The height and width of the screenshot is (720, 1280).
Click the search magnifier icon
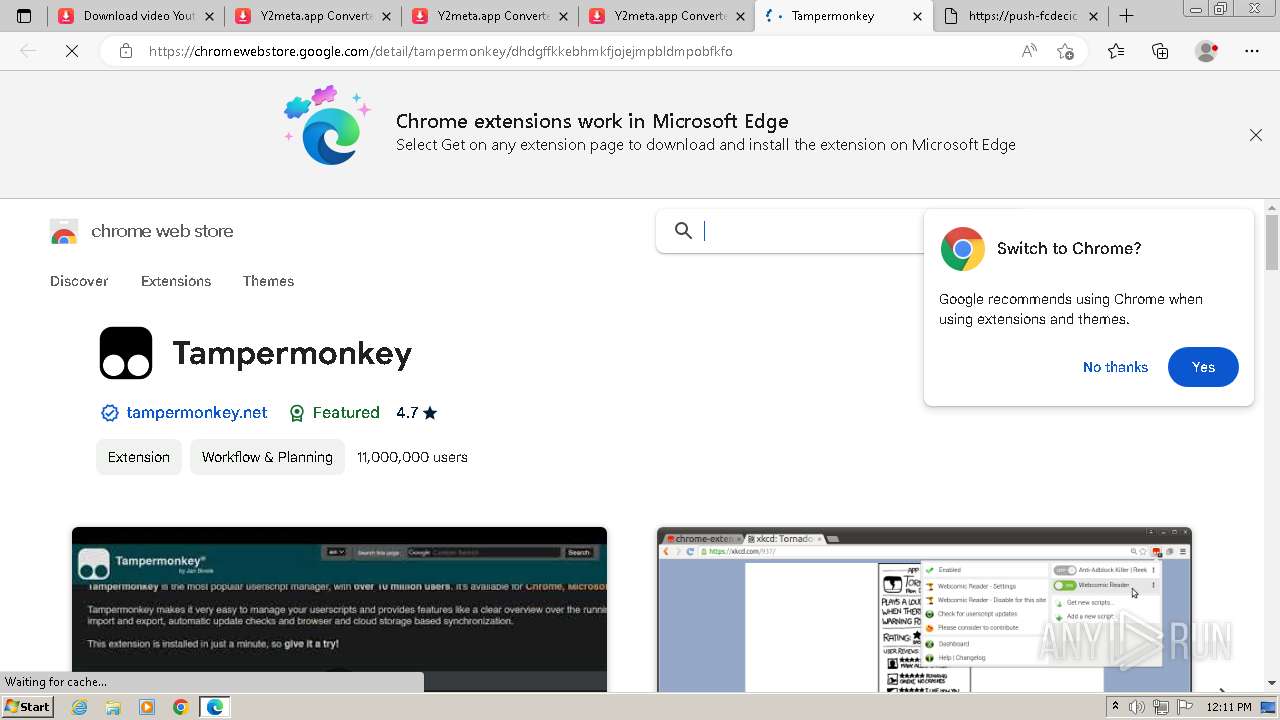[x=683, y=231]
